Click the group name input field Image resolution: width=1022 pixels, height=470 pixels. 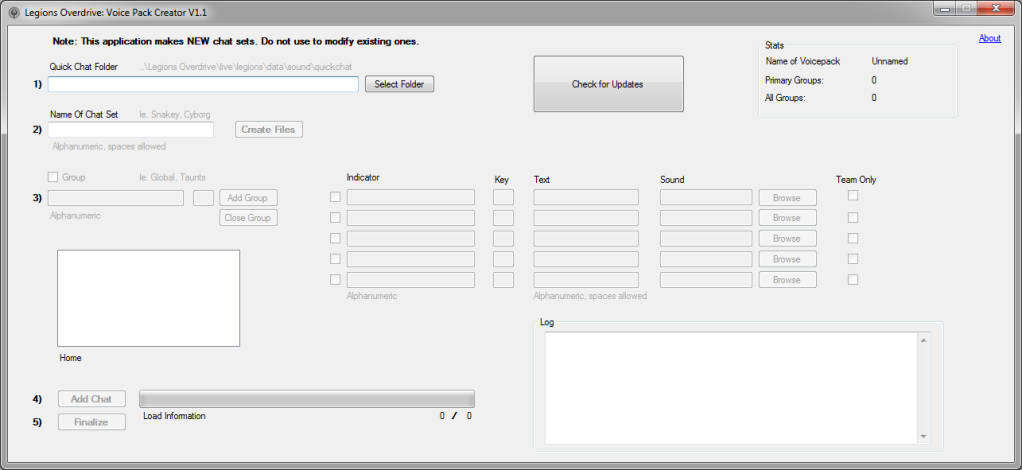pyautogui.click(x=115, y=198)
